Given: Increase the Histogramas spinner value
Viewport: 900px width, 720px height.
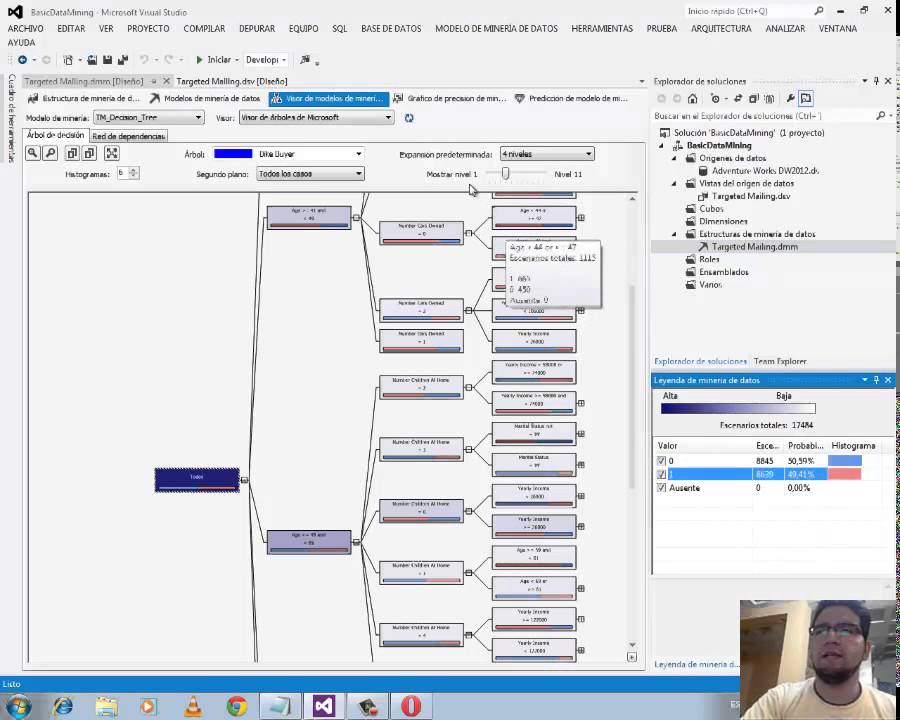Looking at the screenshot, I should [x=133, y=170].
